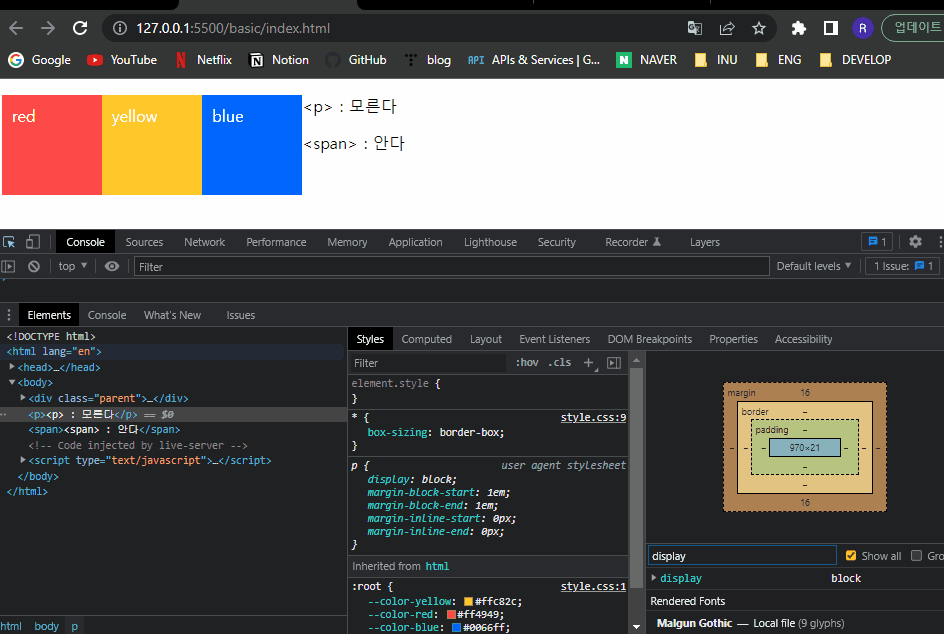View site information icon in address bar

[x=120, y=28]
